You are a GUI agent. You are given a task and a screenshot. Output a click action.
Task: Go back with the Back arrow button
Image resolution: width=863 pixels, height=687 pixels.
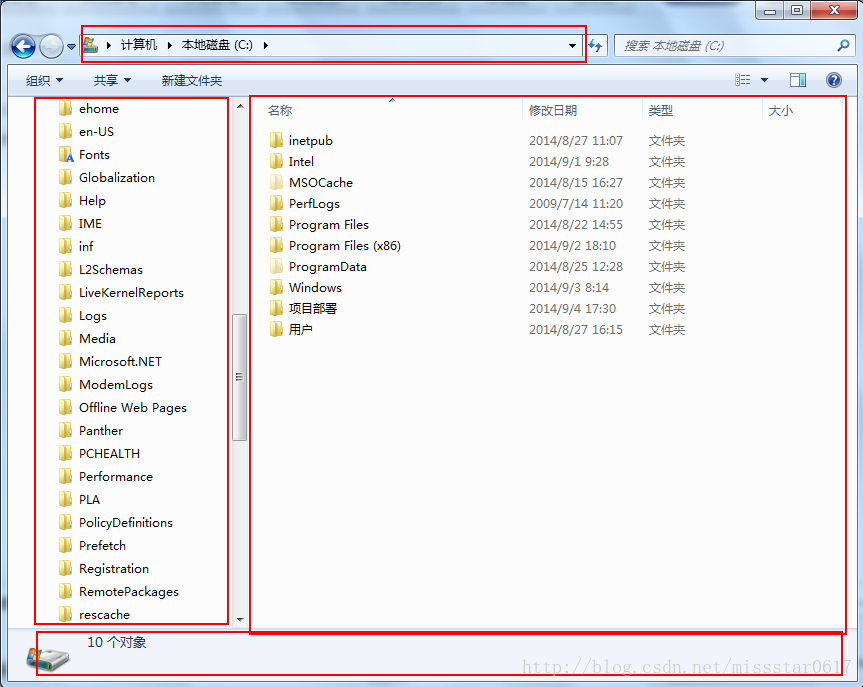[23, 46]
